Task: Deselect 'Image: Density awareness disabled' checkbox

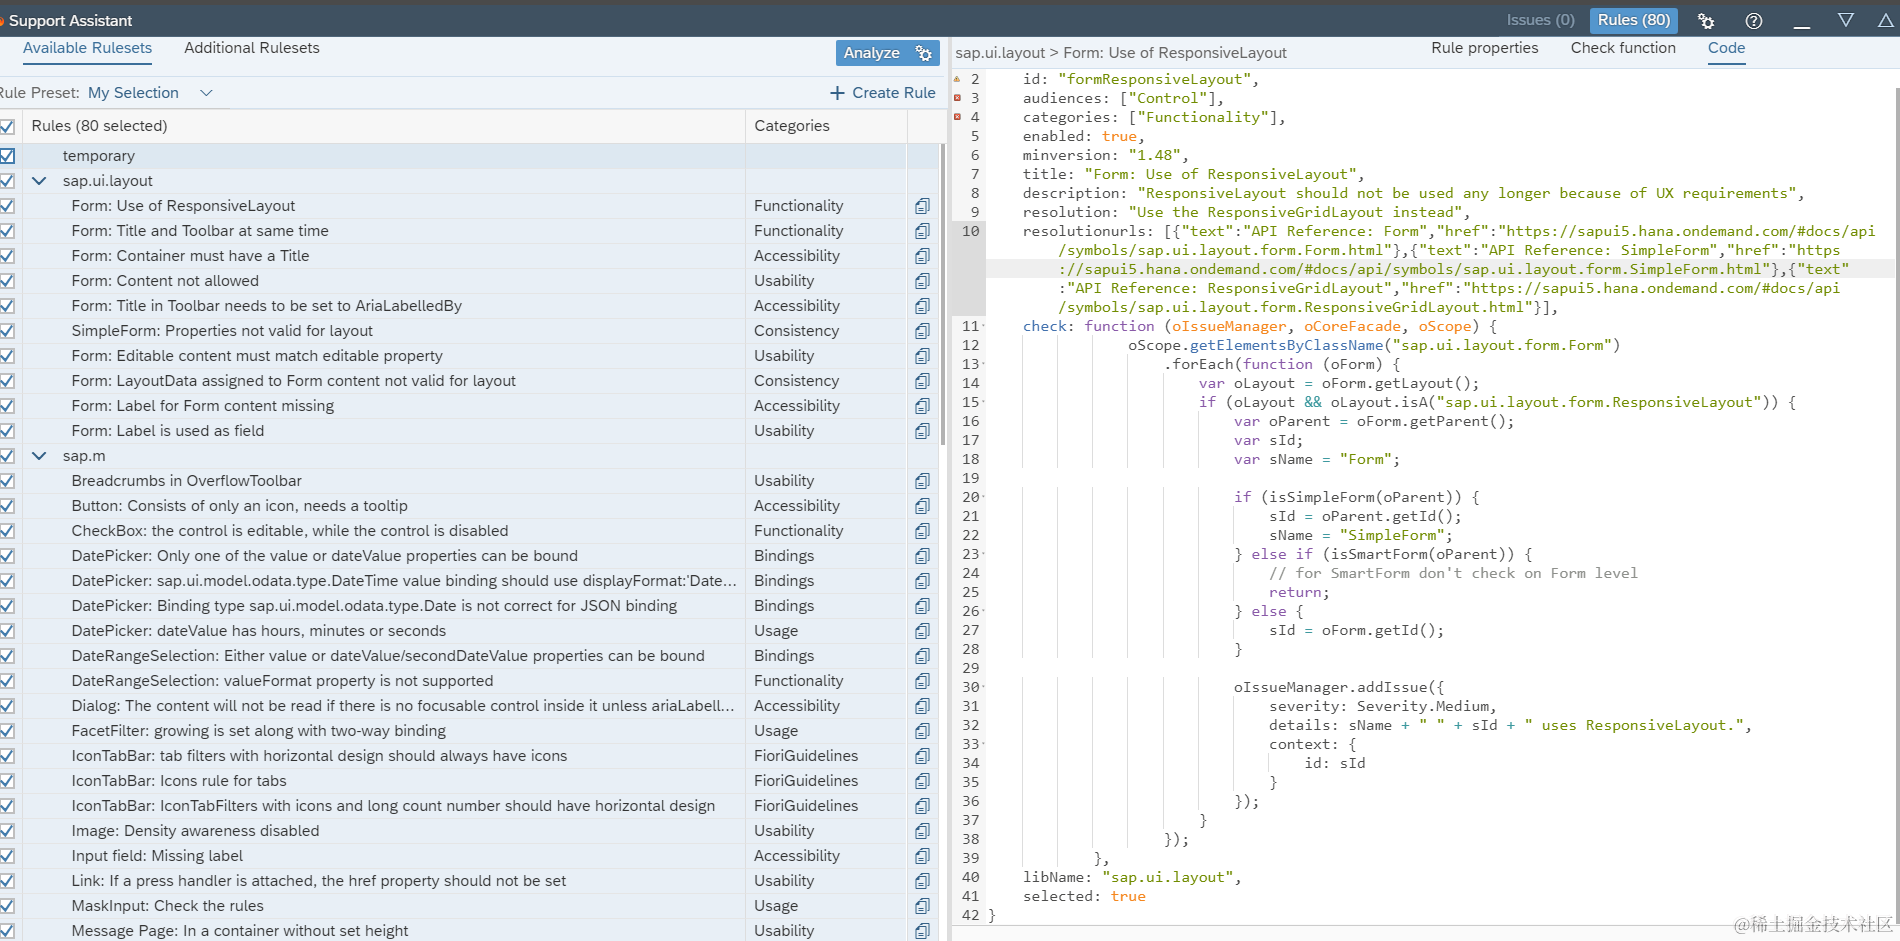Action: click(x=7, y=831)
